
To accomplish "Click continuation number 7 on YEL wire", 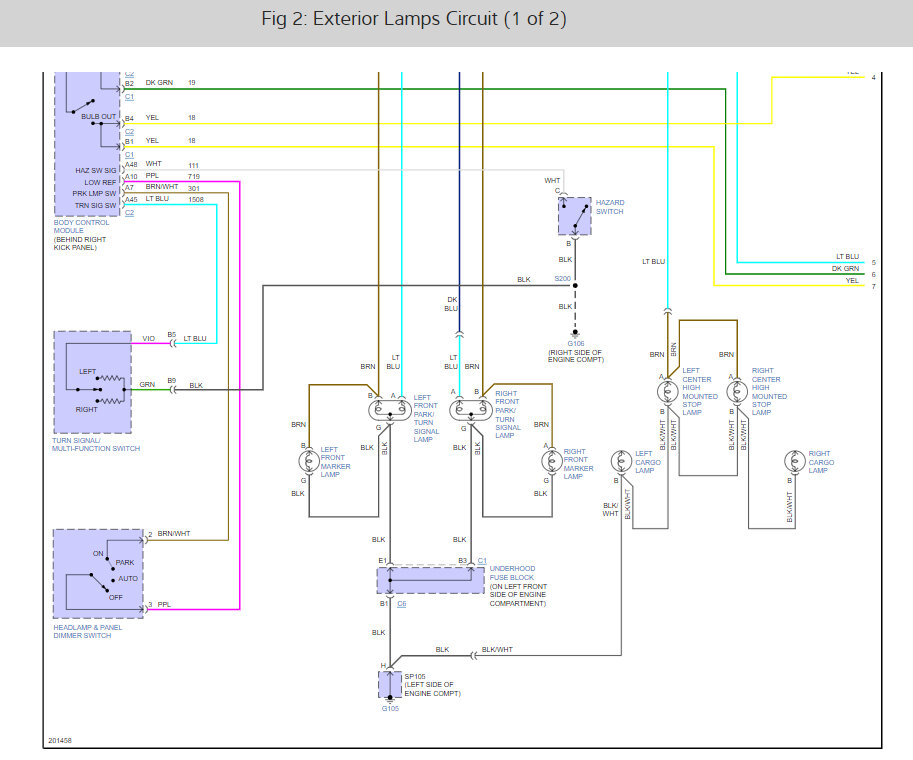I will [873, 287].
